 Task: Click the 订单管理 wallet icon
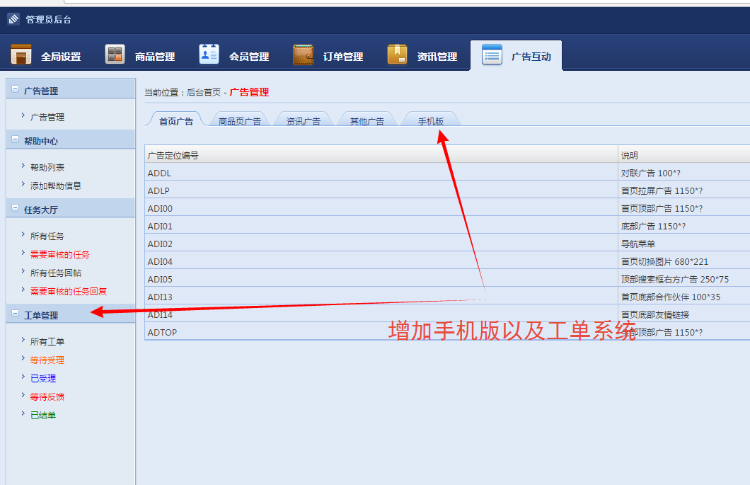click(303, 55)
